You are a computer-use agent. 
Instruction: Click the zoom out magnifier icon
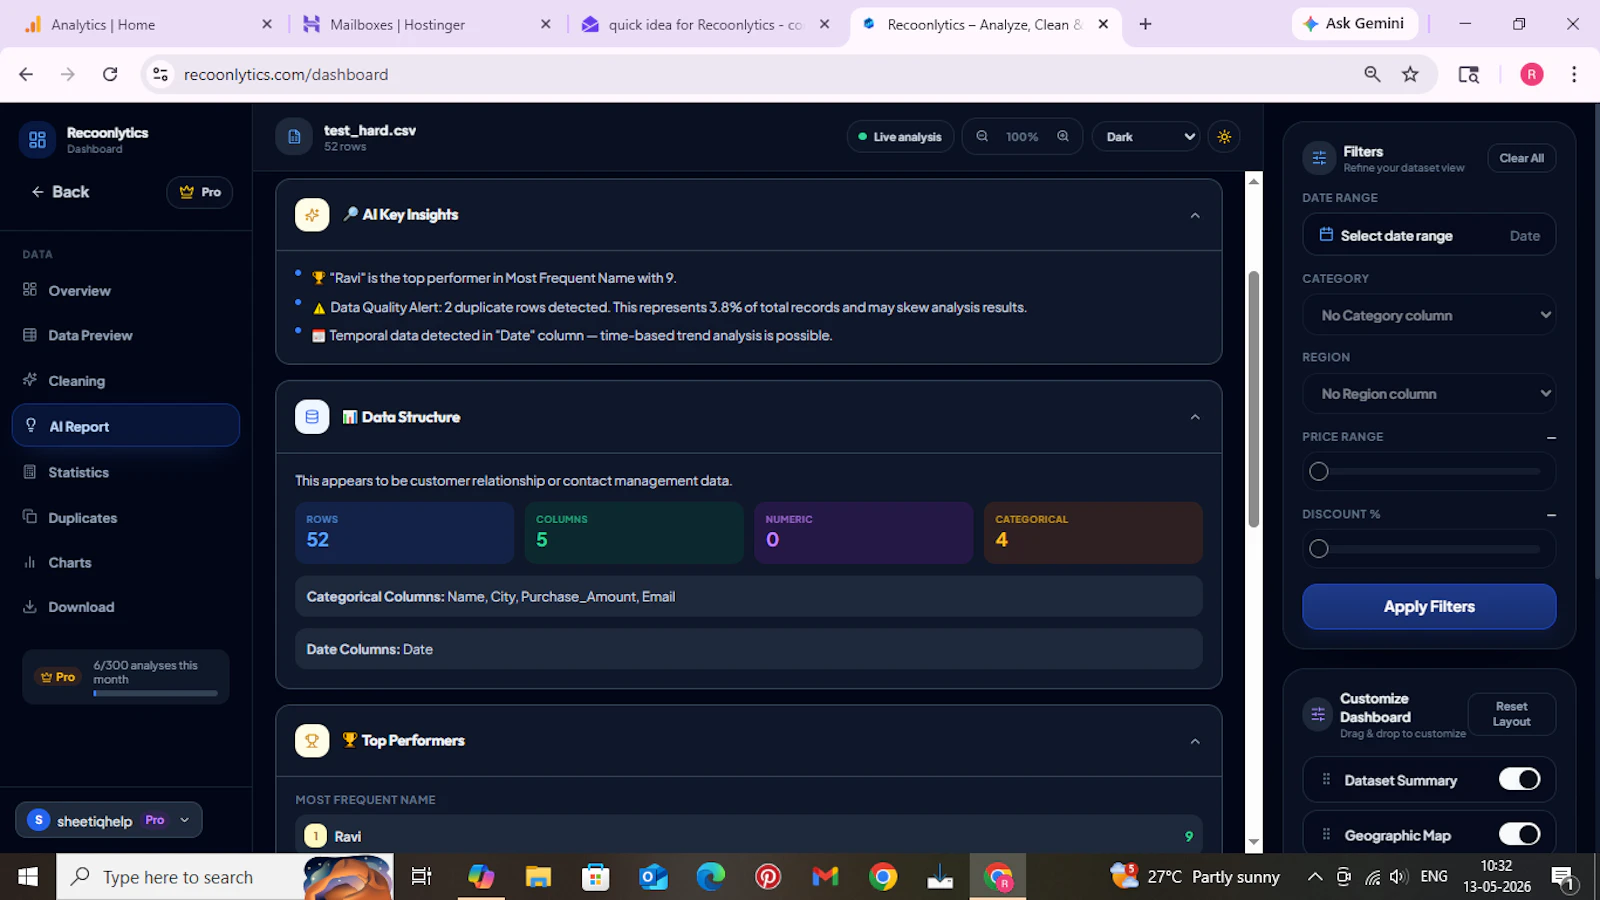(x=982, y=136)
